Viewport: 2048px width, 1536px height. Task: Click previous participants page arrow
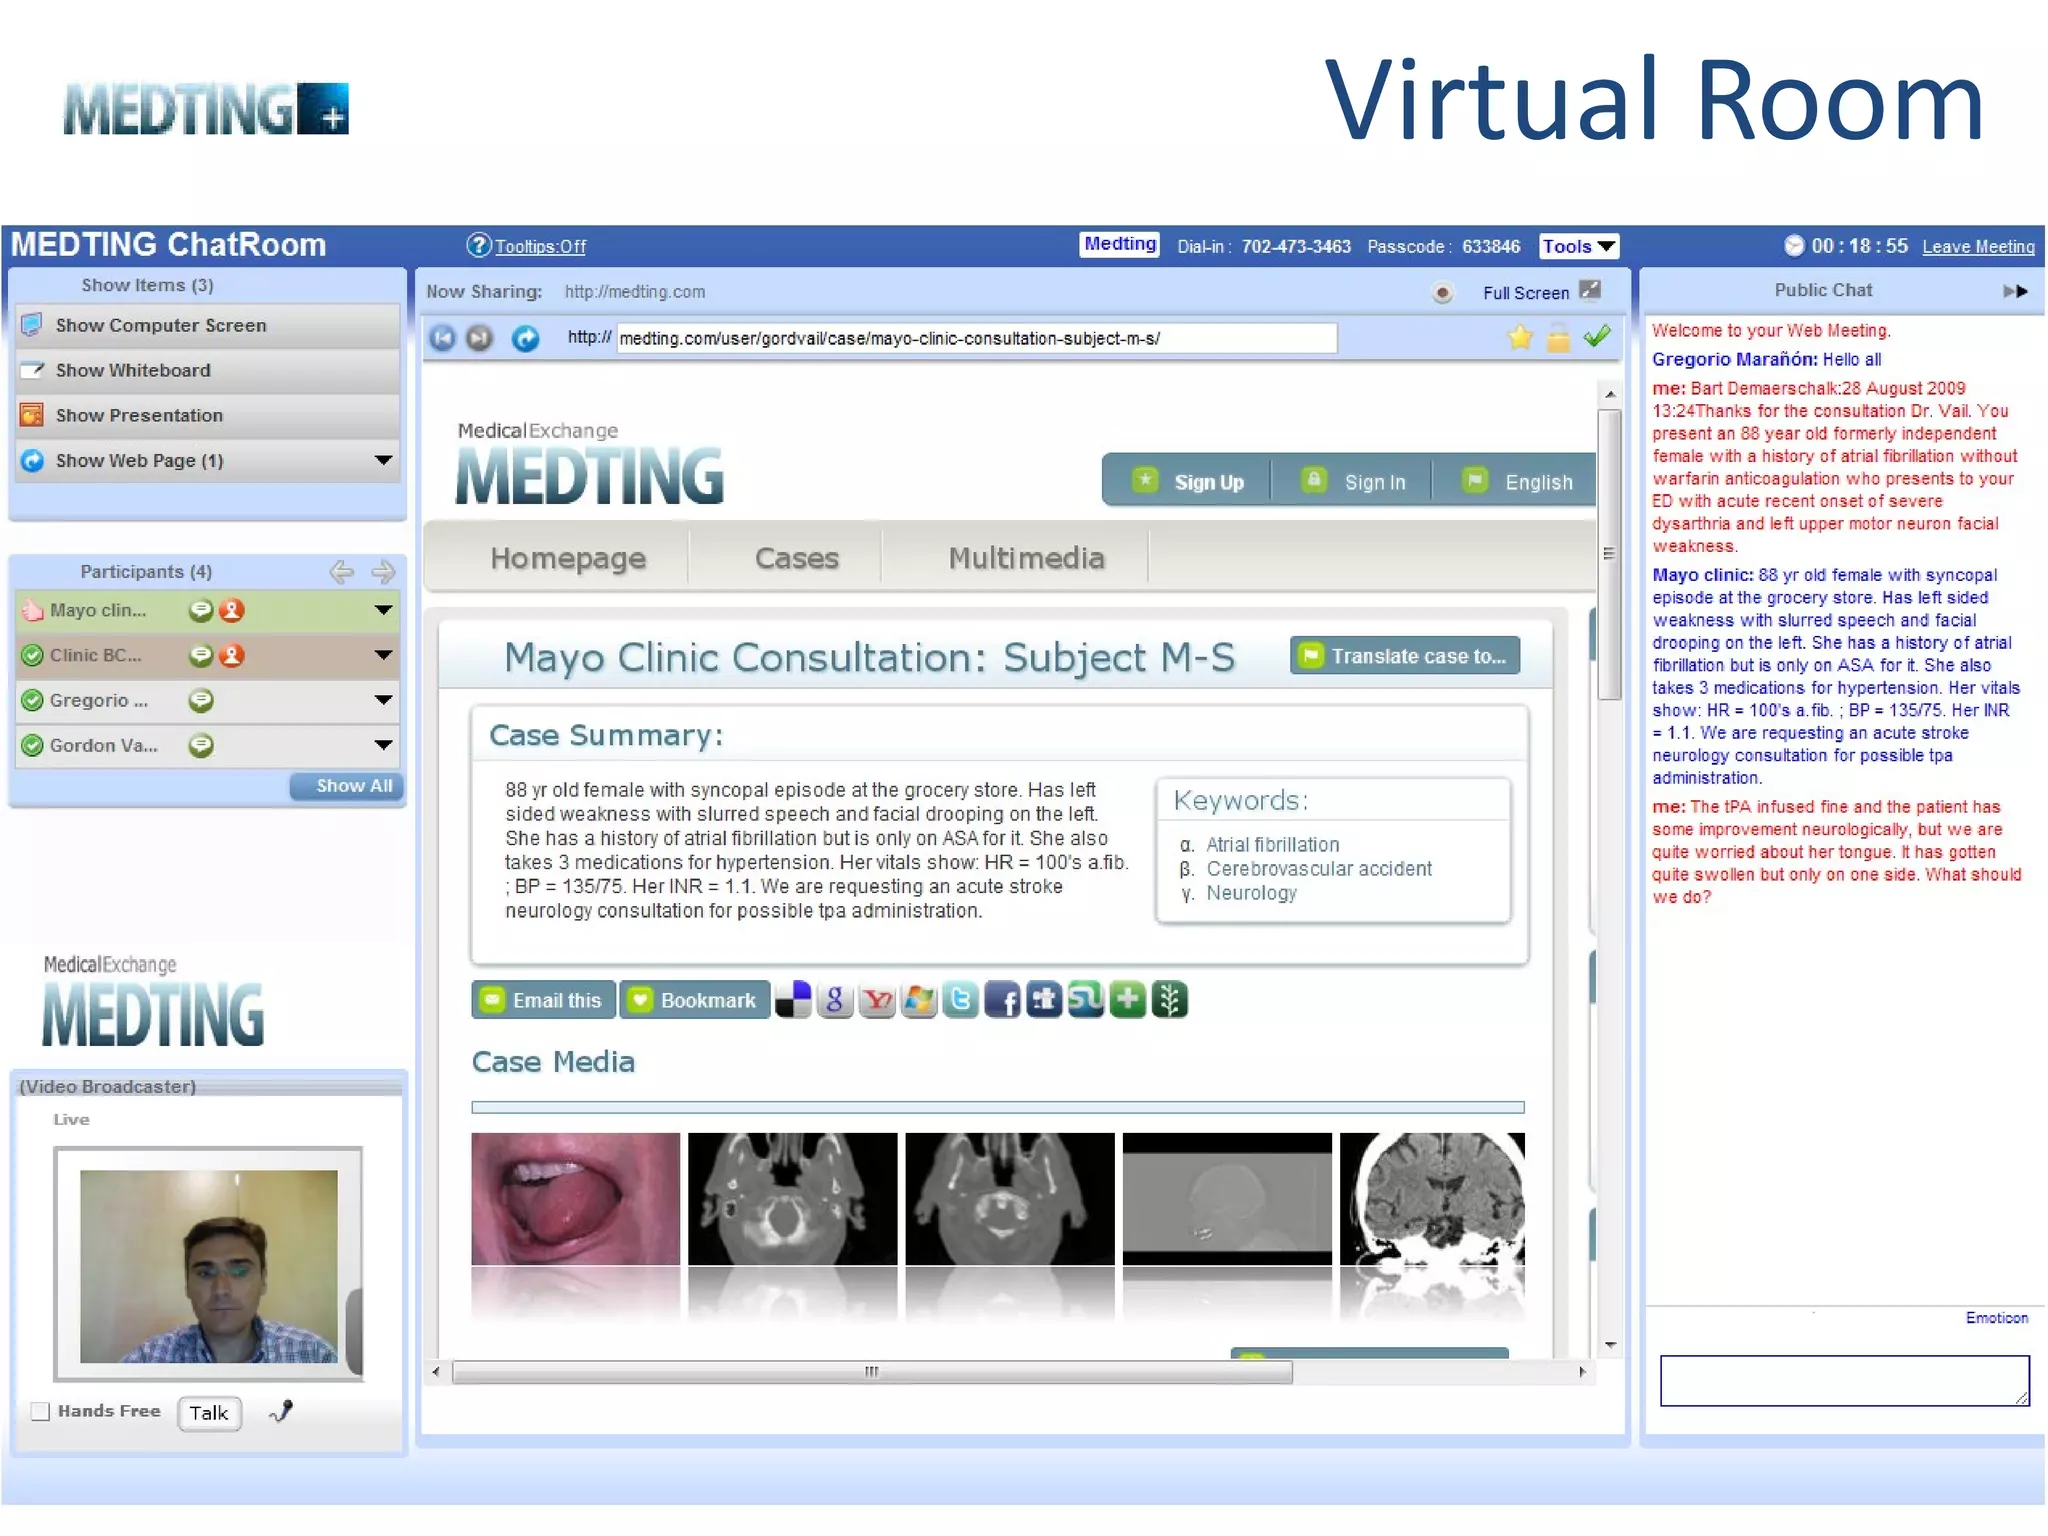point(341,572)
